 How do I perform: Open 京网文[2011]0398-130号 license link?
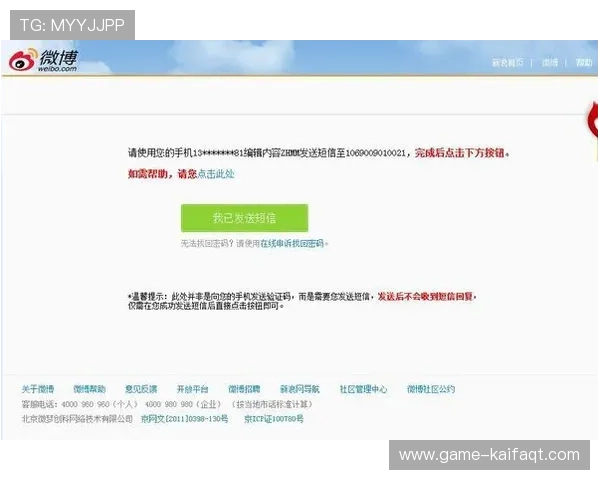(x=184, y=419)
